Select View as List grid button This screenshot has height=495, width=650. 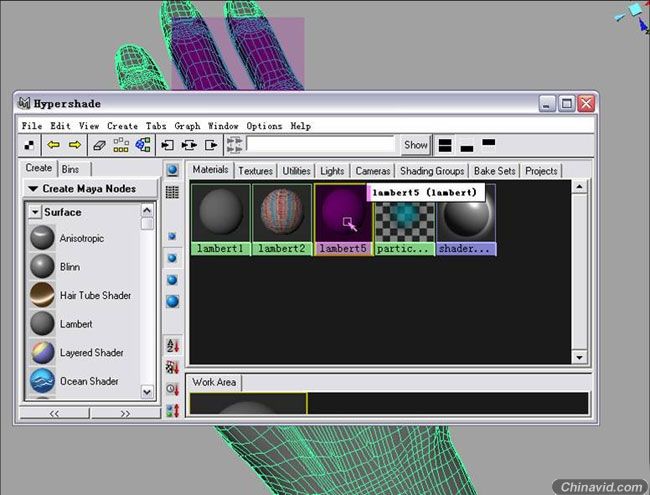pyautogui.click(x=172, y=192)
